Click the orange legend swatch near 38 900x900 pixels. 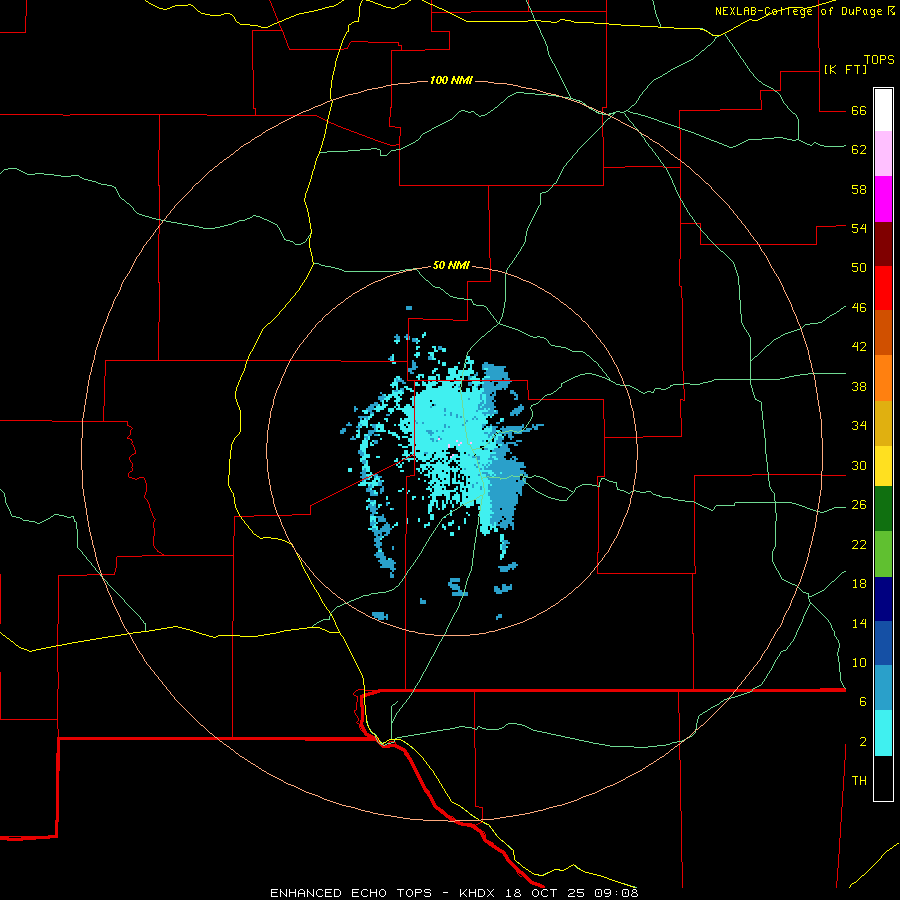coord(883,378)
